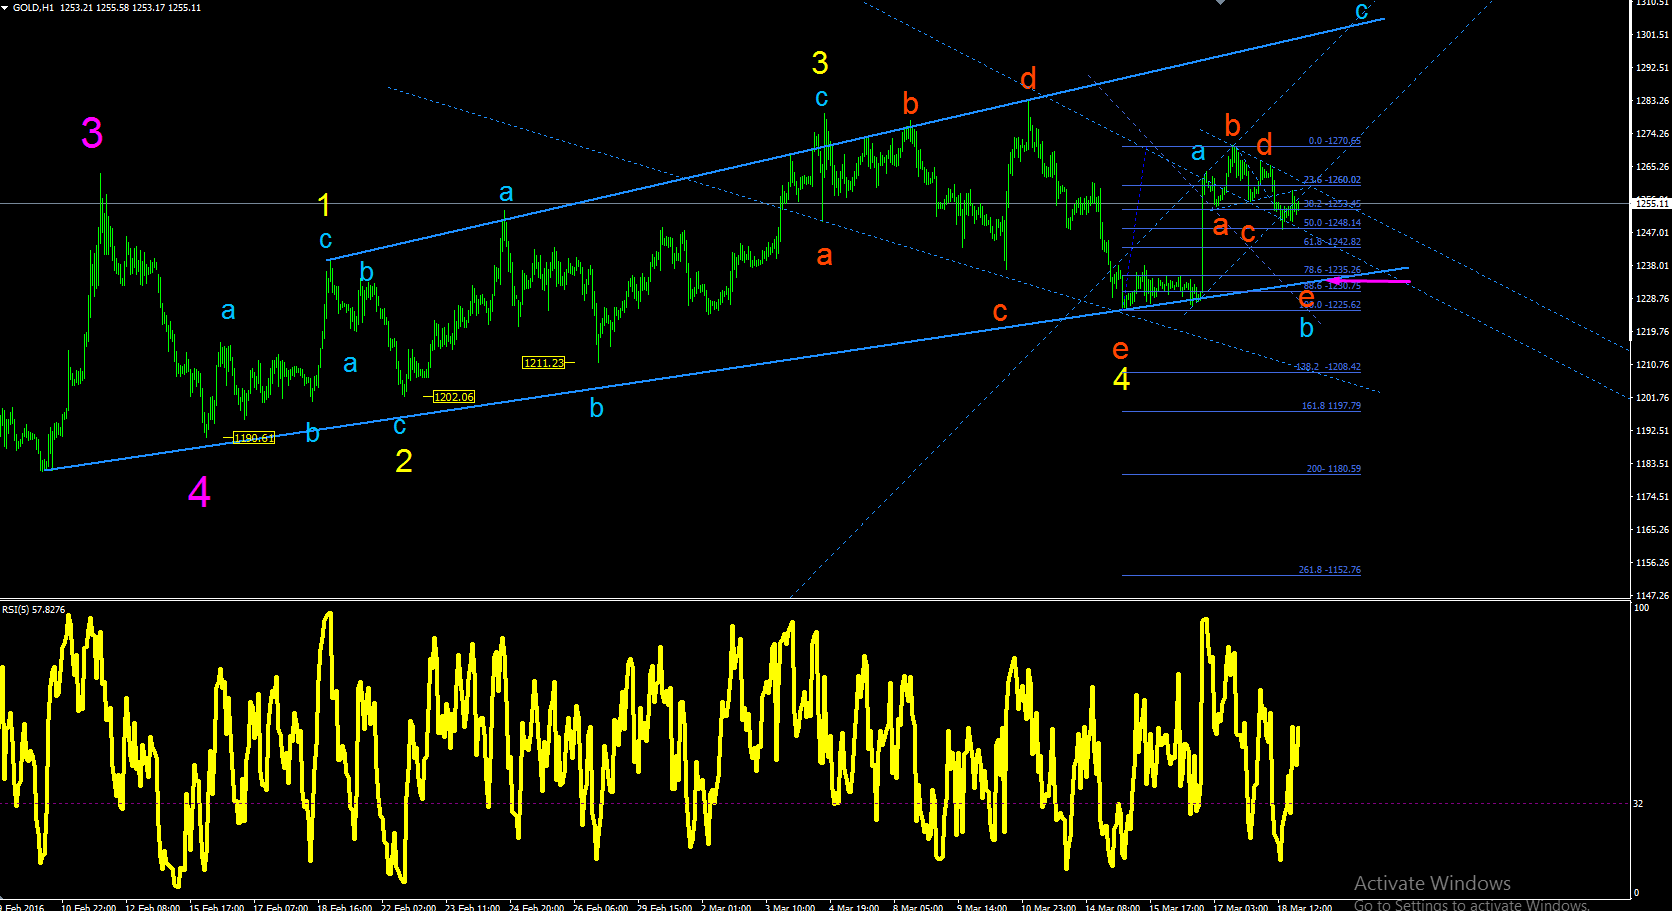Click the 1190.61 price tag

(x=253, y=438)
